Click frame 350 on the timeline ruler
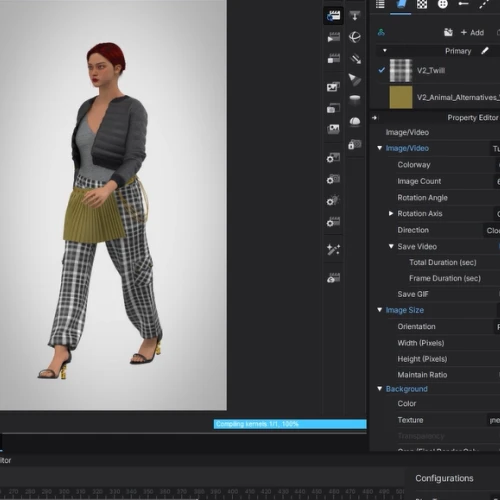The image size is (500, 500). point(148,491)
